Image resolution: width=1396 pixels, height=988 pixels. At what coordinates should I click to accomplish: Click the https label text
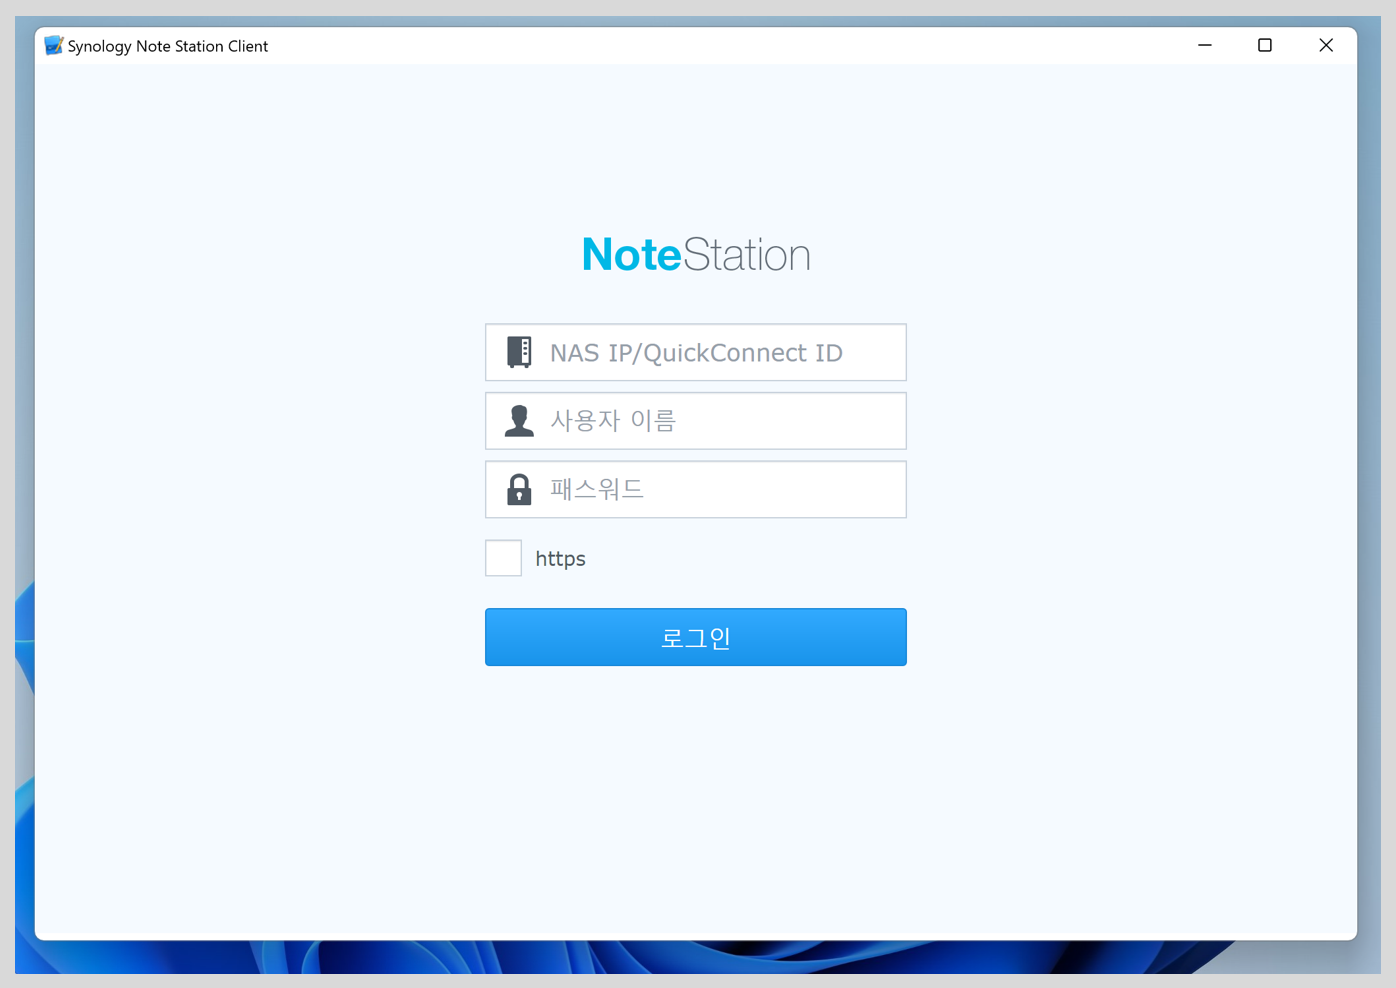point(560,559)
